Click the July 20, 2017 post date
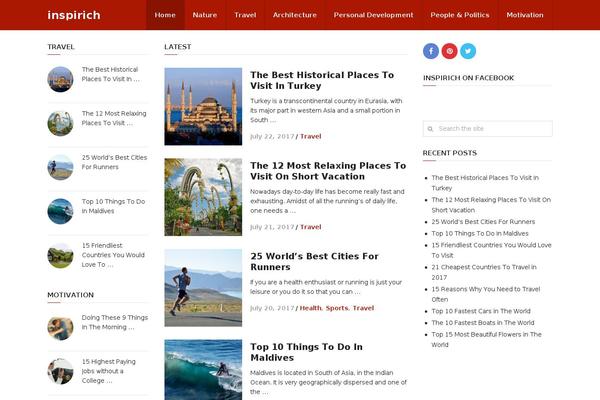 (272, 308)
